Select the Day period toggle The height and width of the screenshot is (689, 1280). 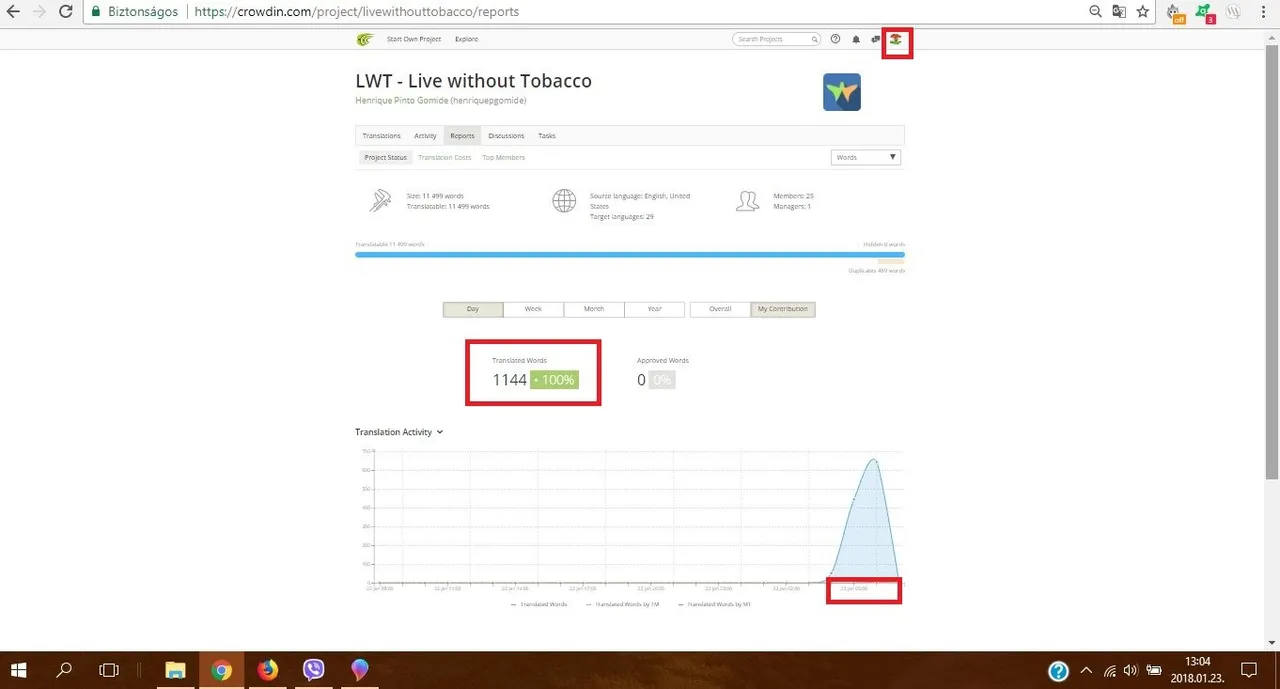coord(473,309)
